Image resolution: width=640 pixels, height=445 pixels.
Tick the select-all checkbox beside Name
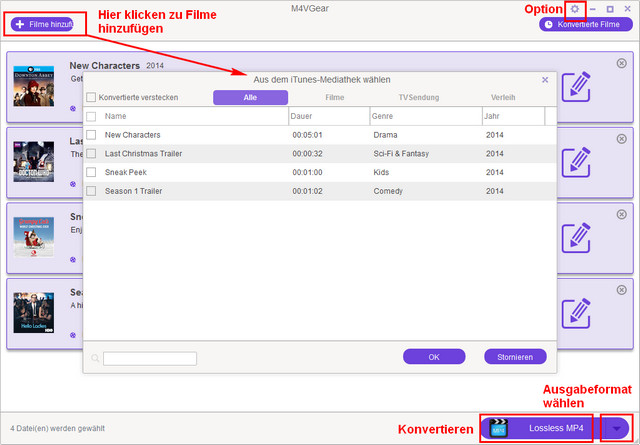pyautogui.click(x=91, y=116)
